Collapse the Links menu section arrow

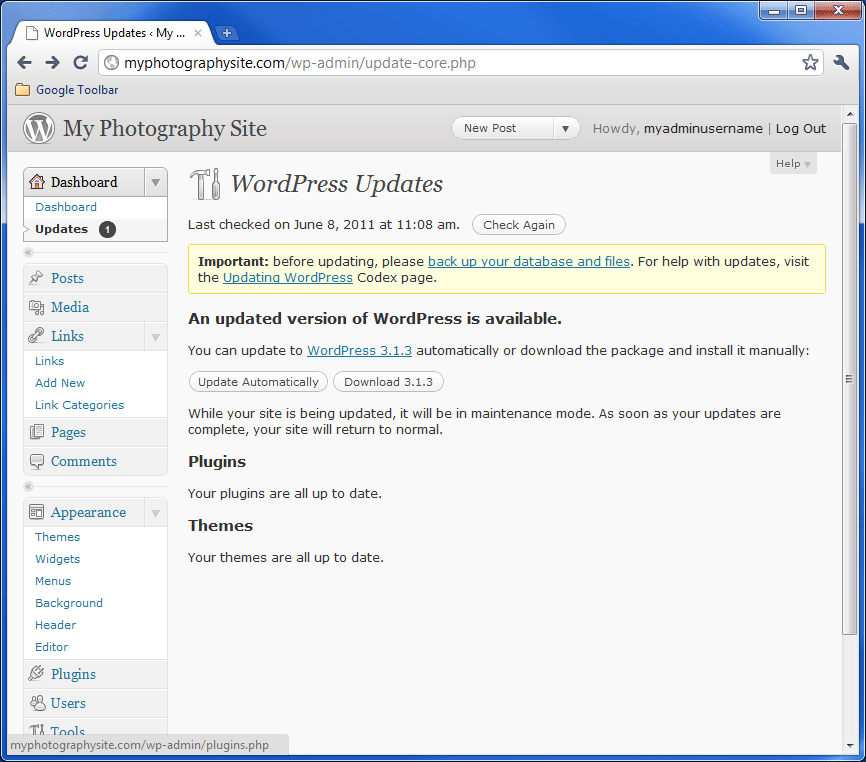coord(156,337)
